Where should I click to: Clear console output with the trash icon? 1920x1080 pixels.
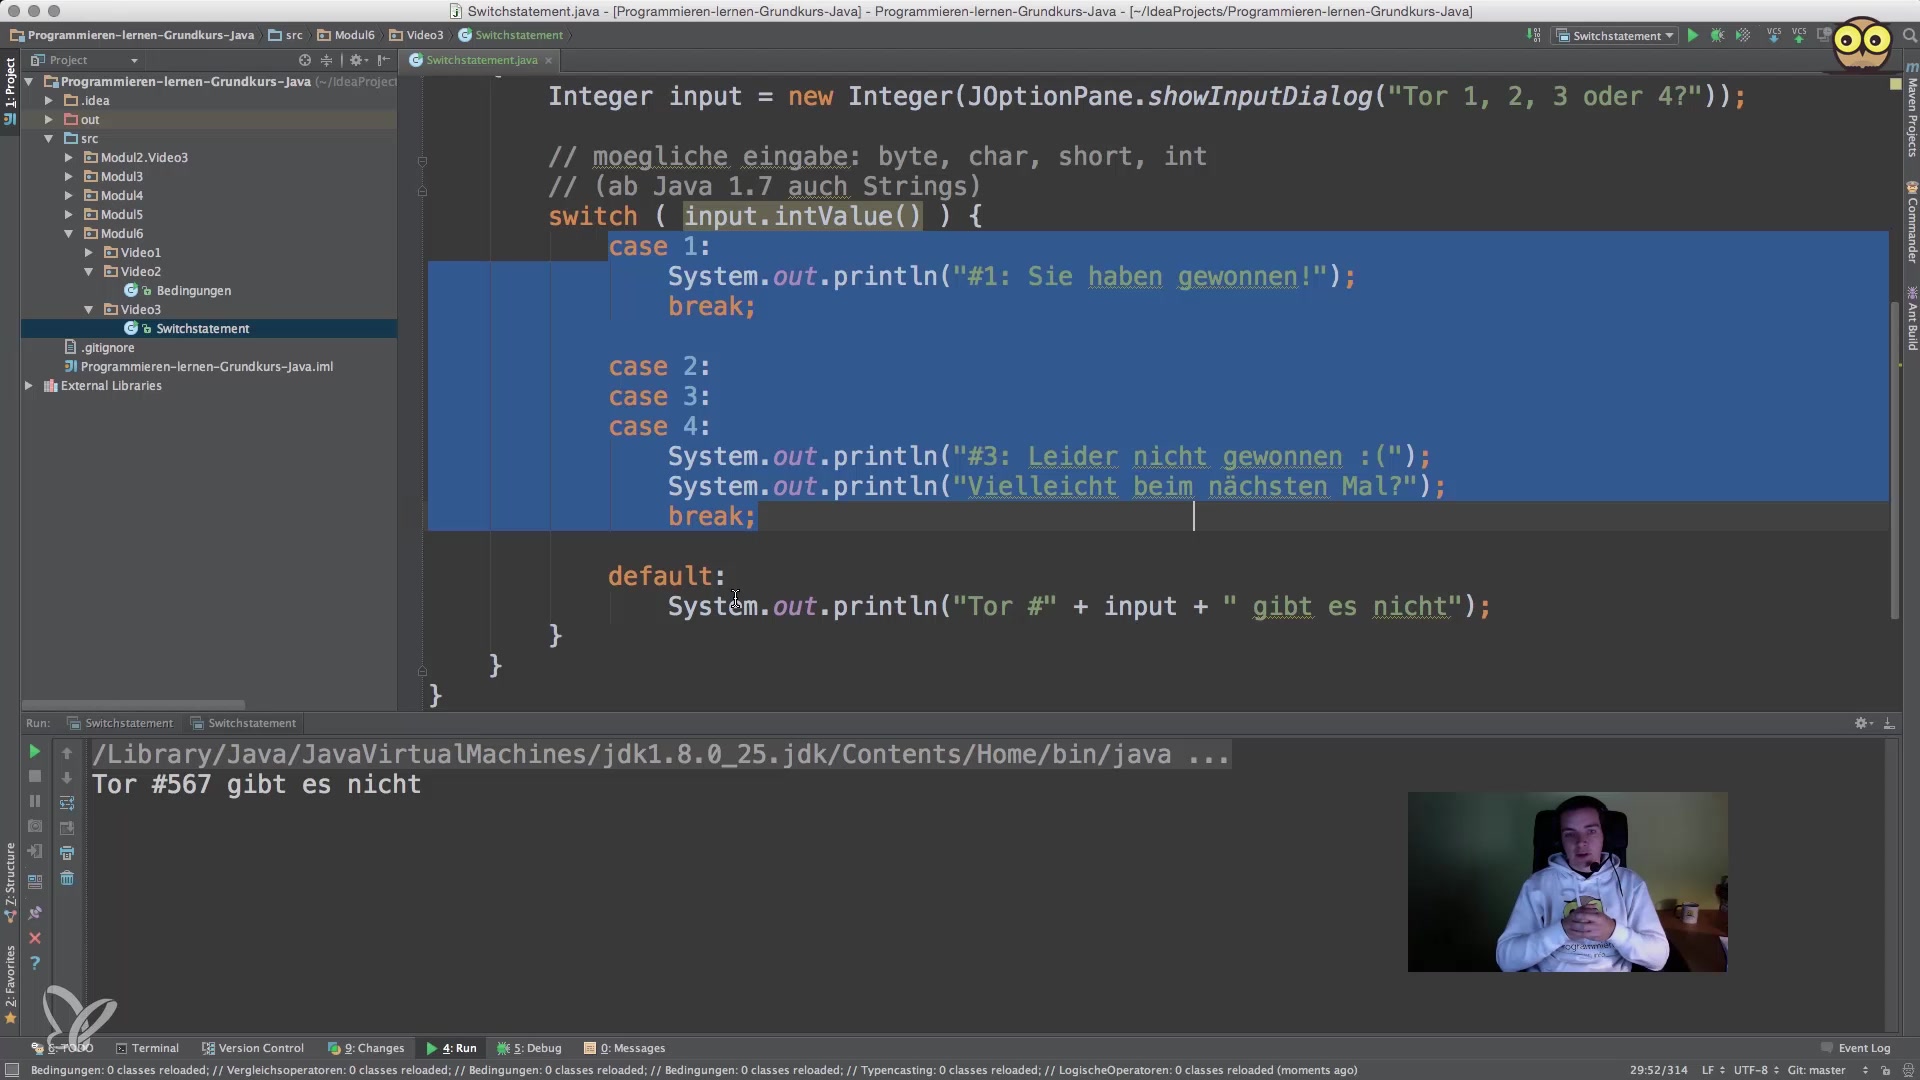(x=67, y=878)
